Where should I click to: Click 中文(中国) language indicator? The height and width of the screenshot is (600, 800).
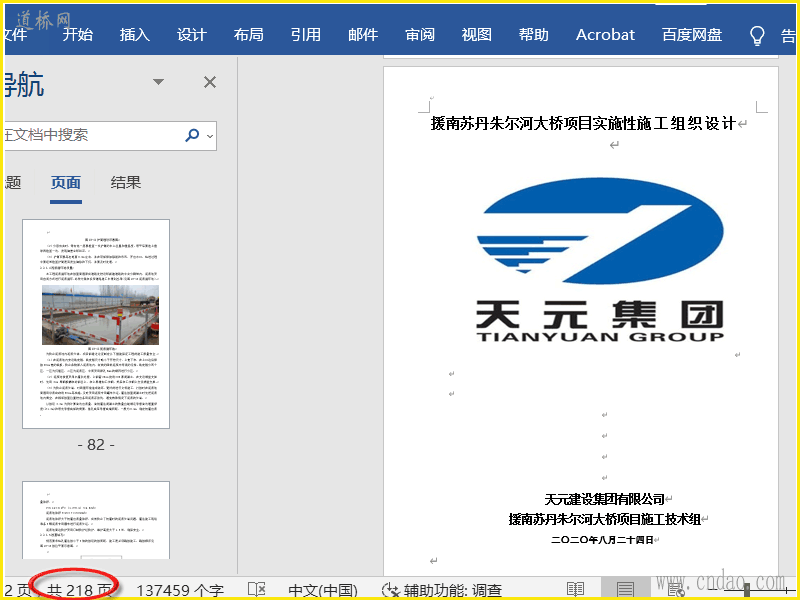(323, 590)
